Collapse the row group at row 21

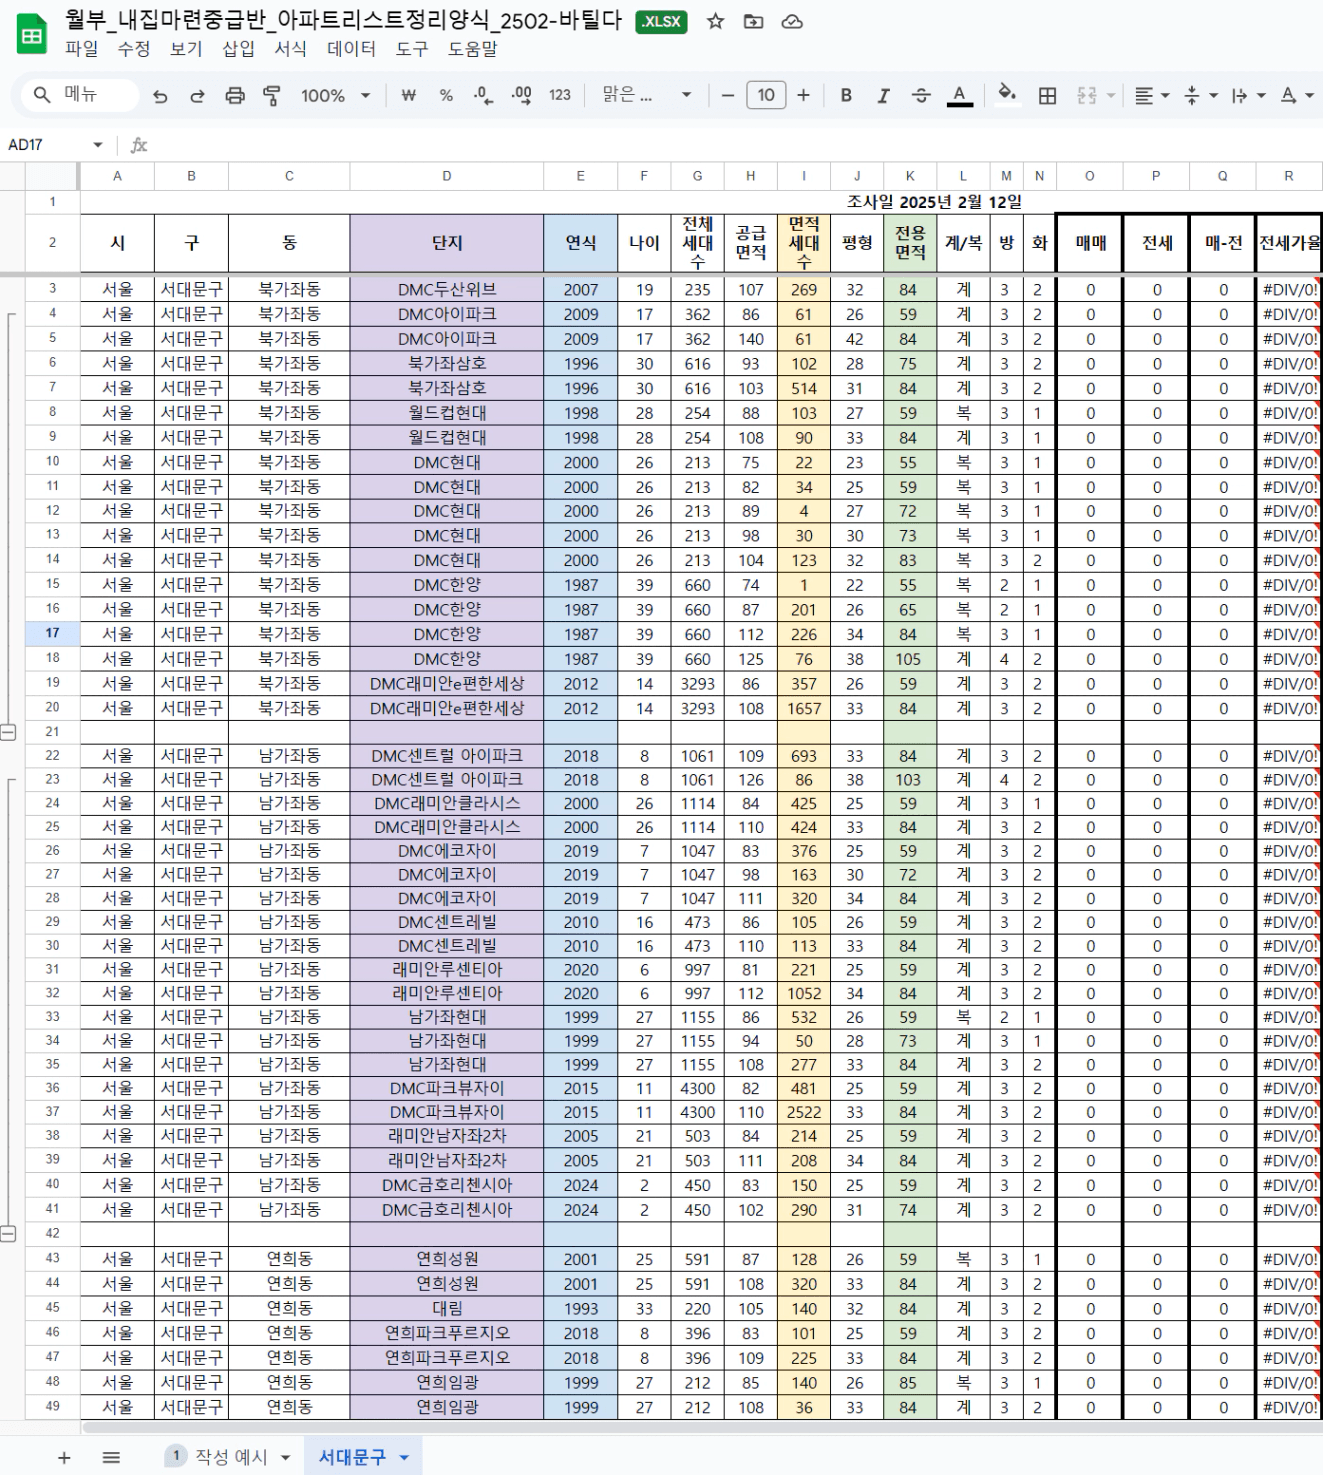pyautogui.click(x=8, y=732)
